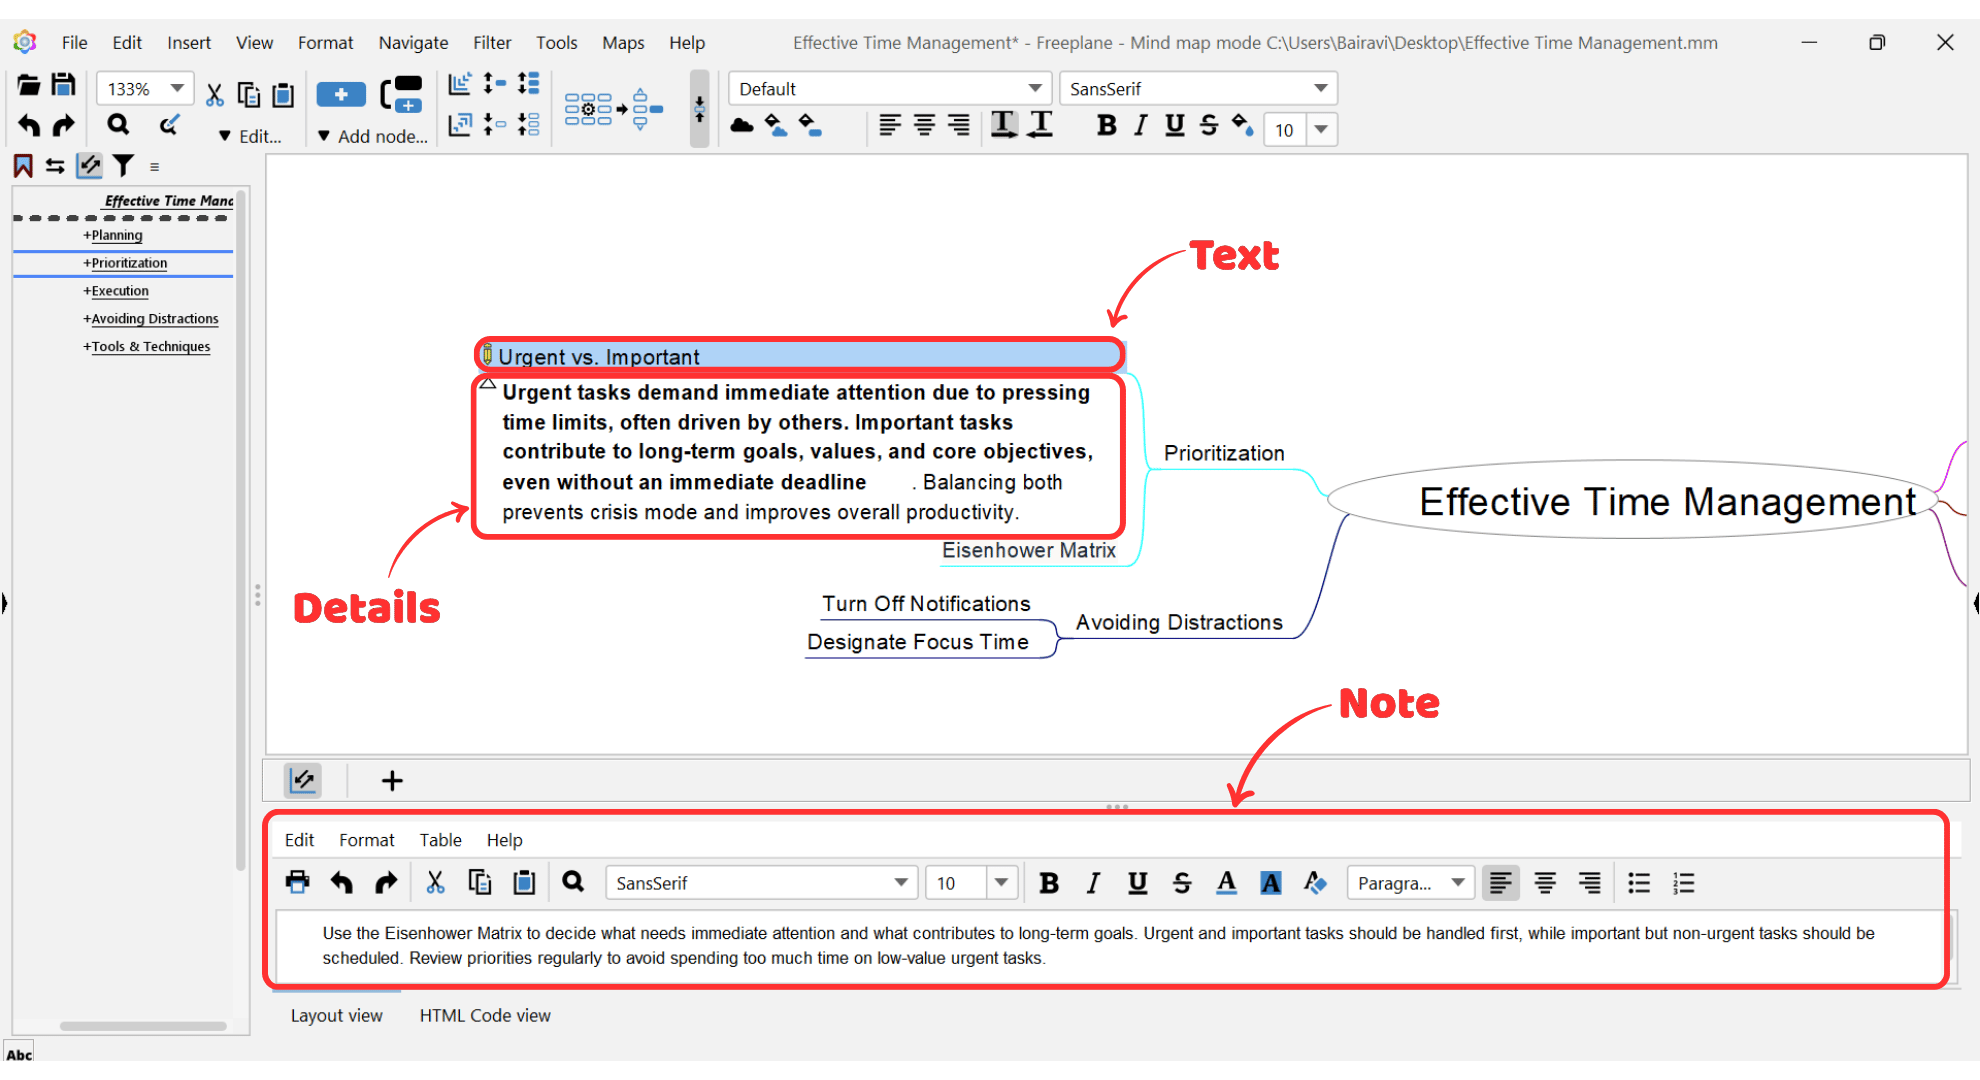
Task: Open the Table menu in the note editor
Action: coord(440,840)
